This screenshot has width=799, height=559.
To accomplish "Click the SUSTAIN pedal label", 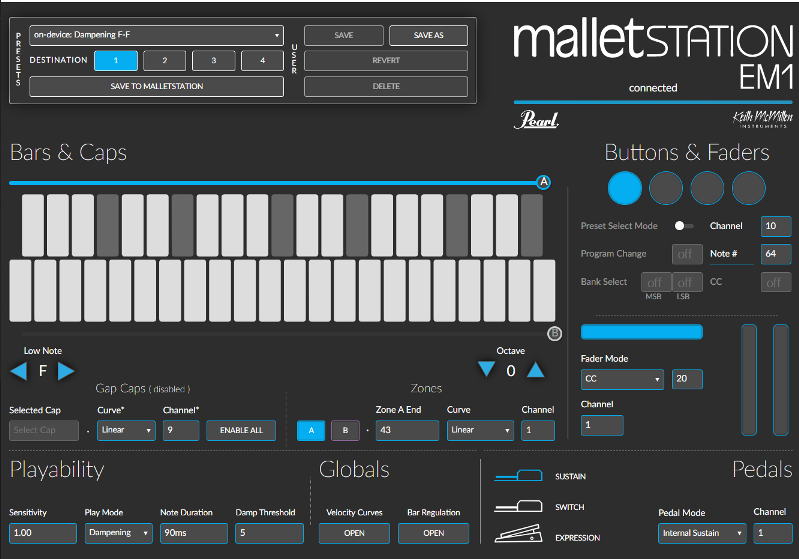I will point(570,476).
